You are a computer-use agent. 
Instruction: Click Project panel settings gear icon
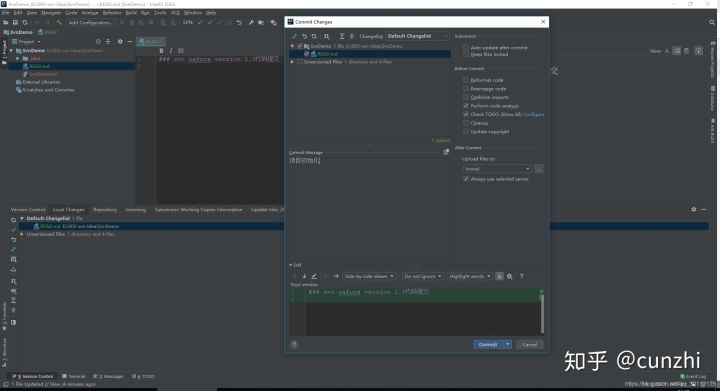(x=120, y=41)
